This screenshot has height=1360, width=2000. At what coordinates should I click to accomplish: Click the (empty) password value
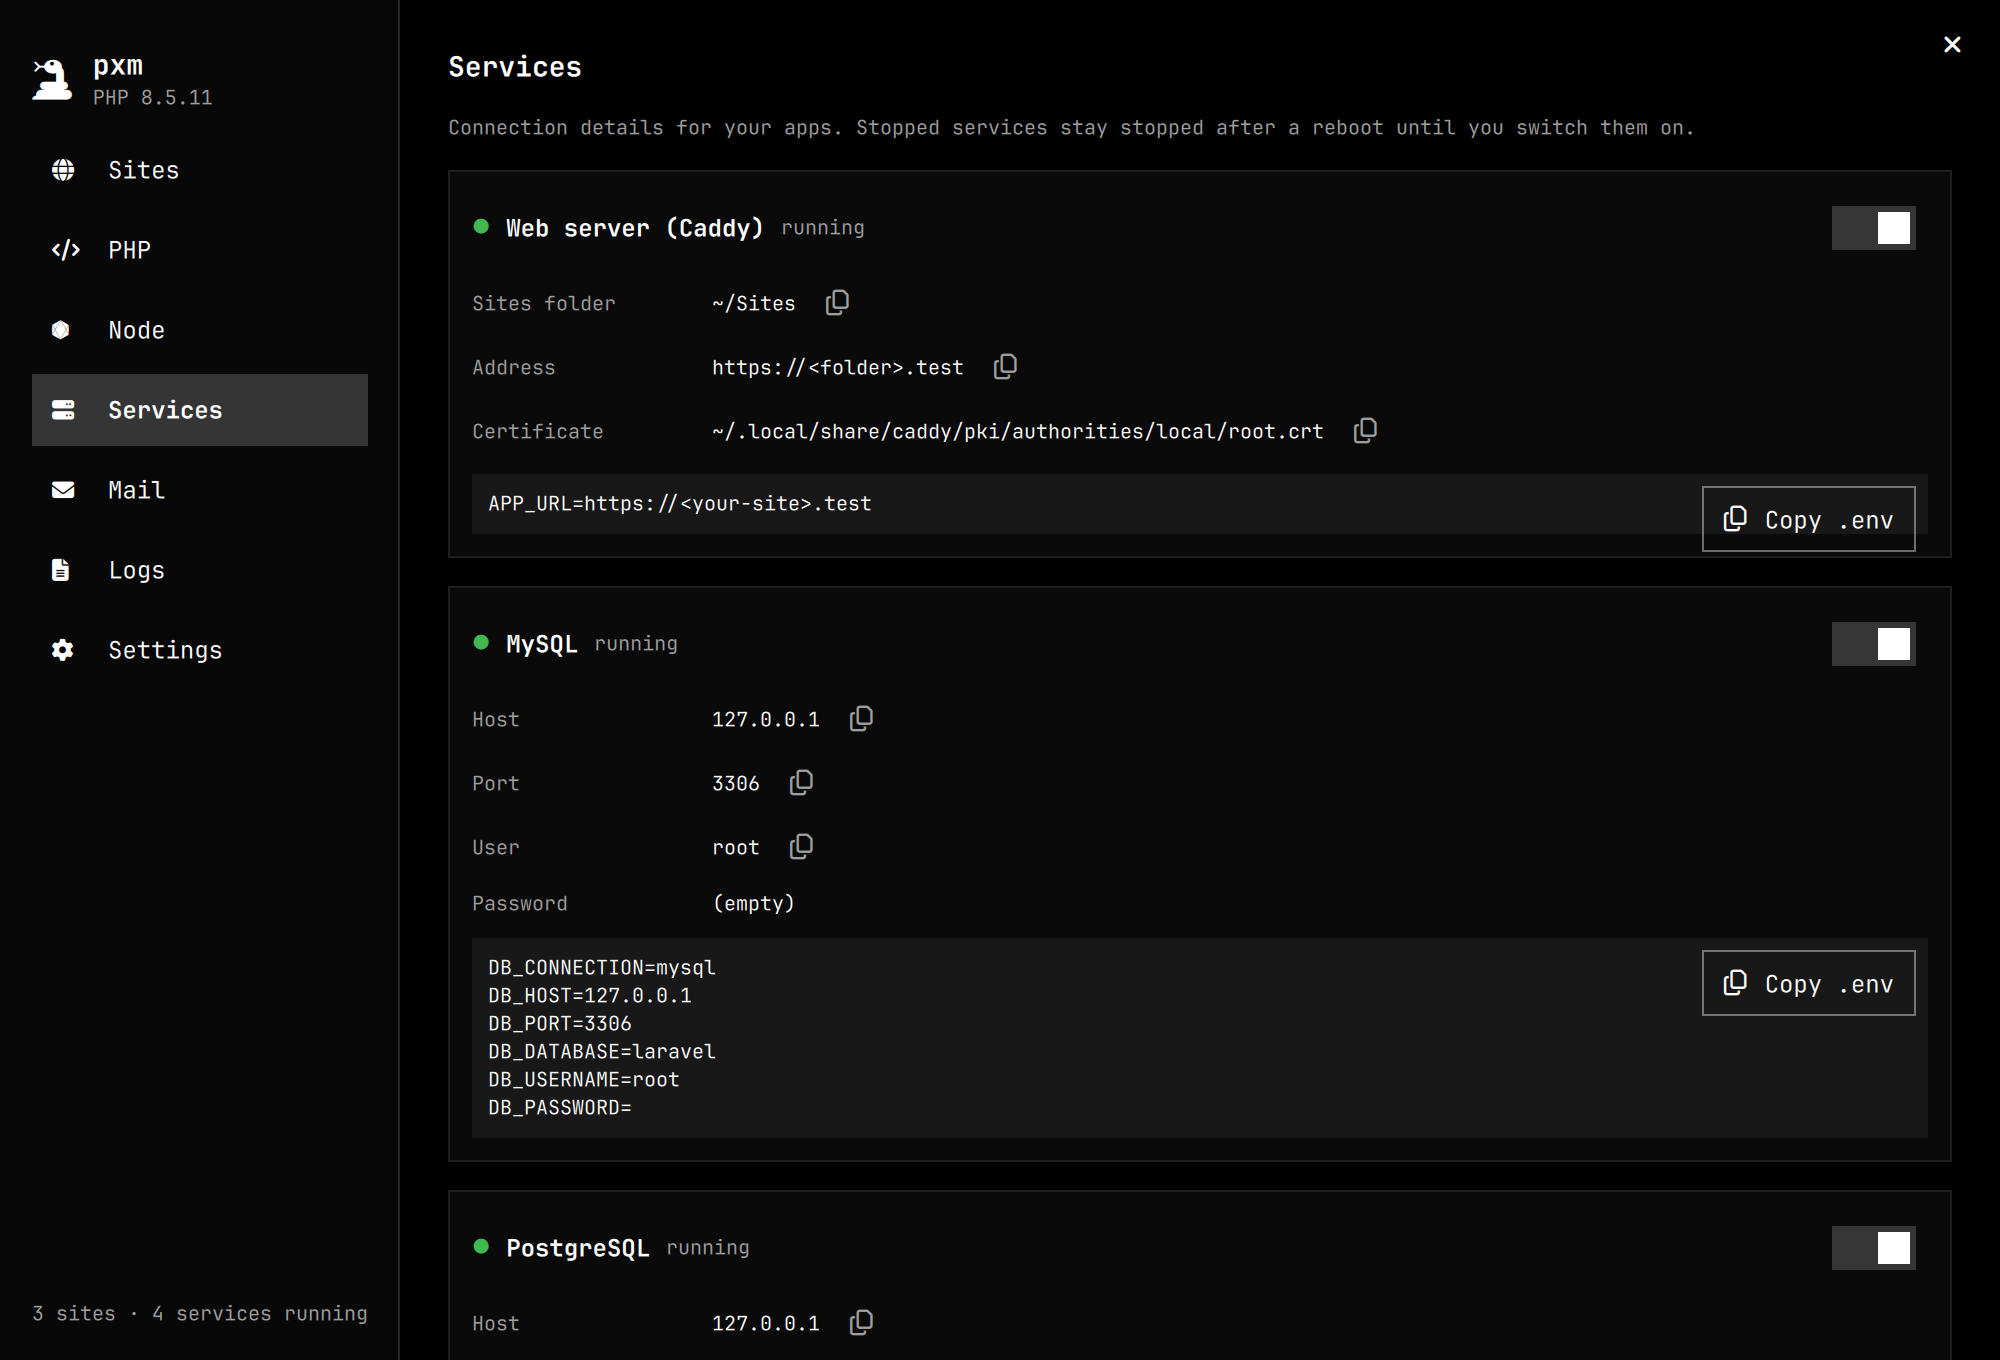pyautogui.click(x=754, y=903)
